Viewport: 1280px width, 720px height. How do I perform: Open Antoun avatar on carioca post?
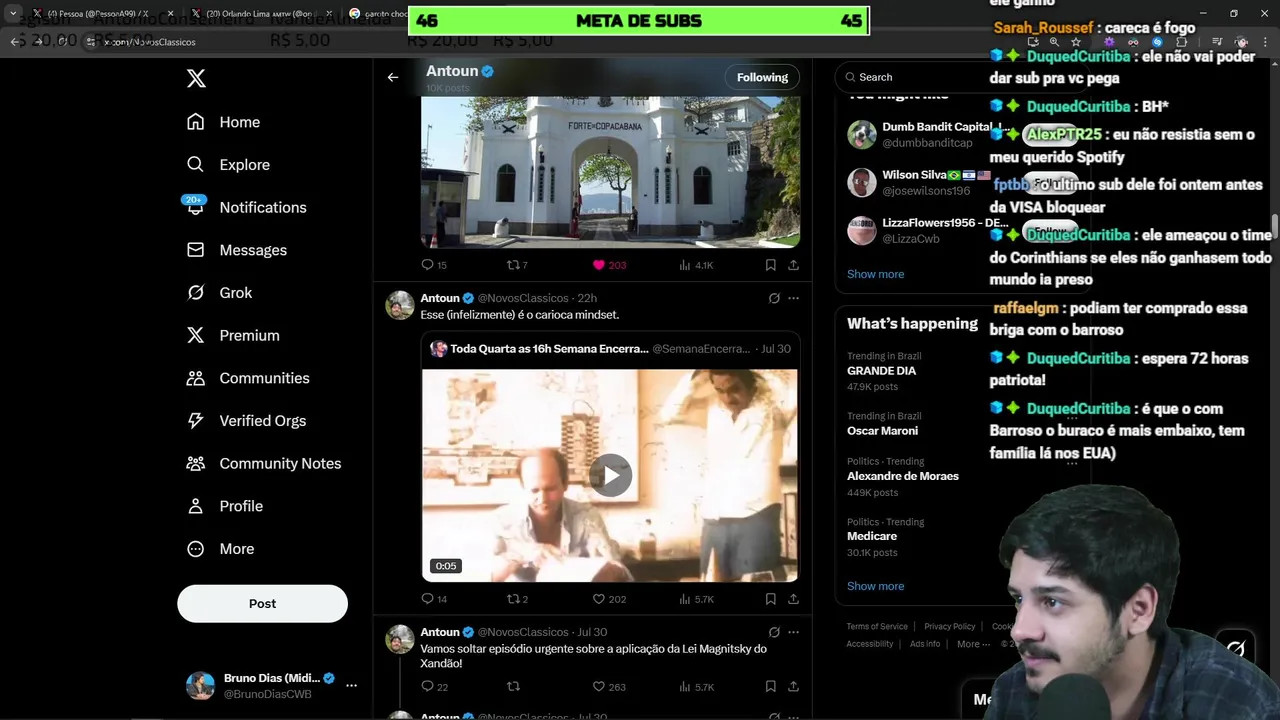click(400, 305)
